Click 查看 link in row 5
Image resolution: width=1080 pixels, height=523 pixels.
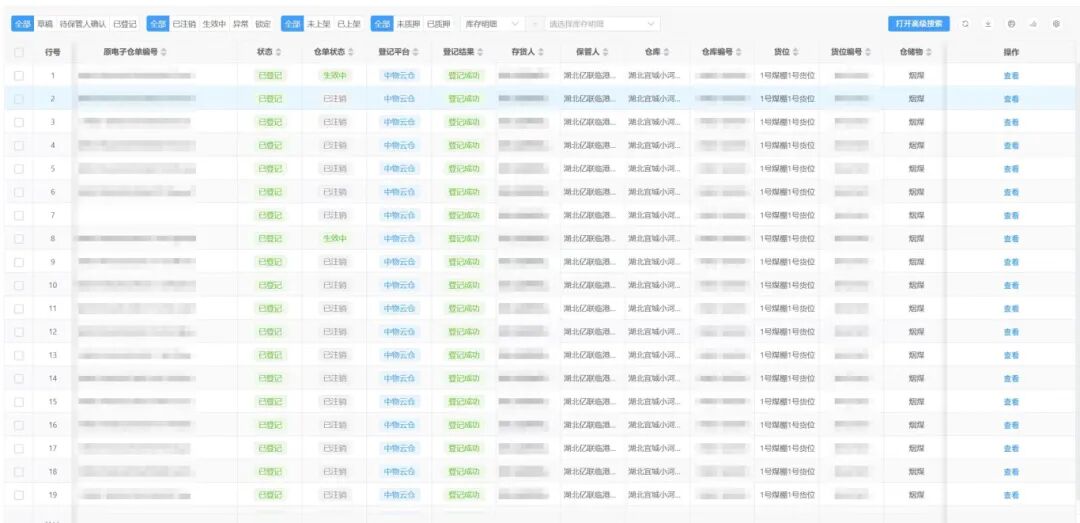[x=1011, y=169]
